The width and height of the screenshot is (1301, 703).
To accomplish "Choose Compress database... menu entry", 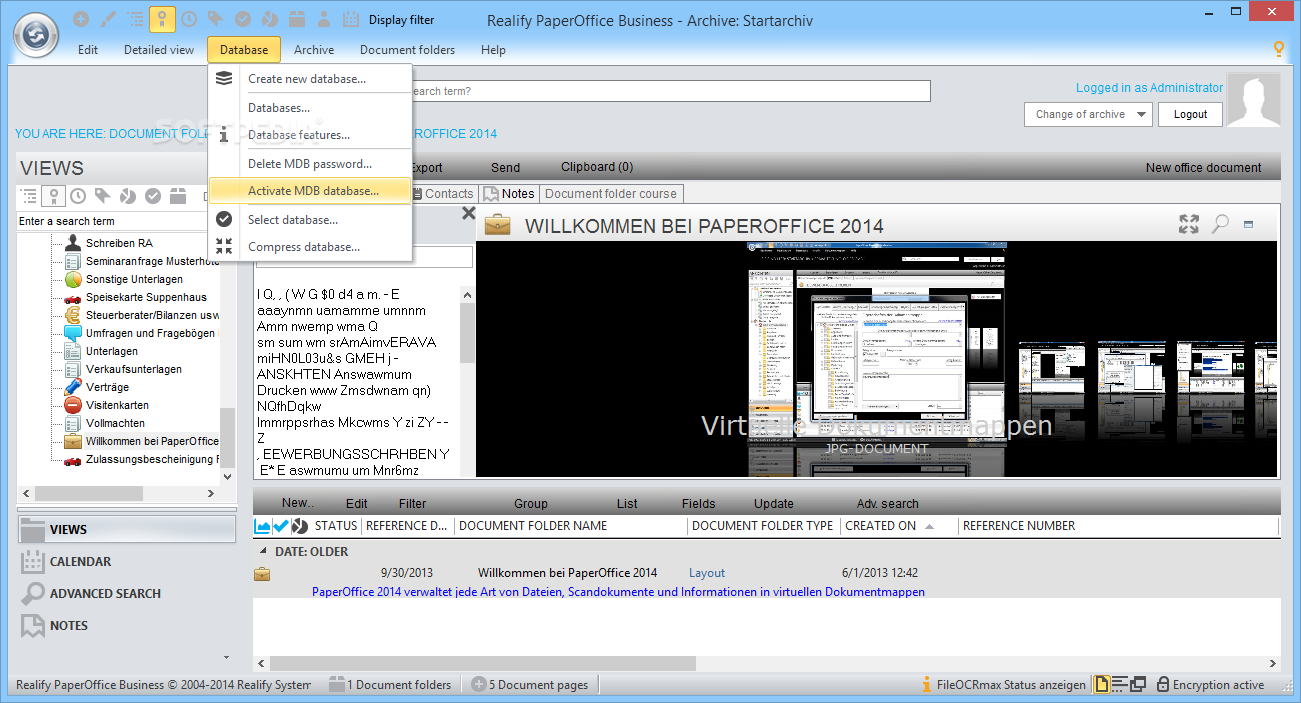I will click(310, 247).
